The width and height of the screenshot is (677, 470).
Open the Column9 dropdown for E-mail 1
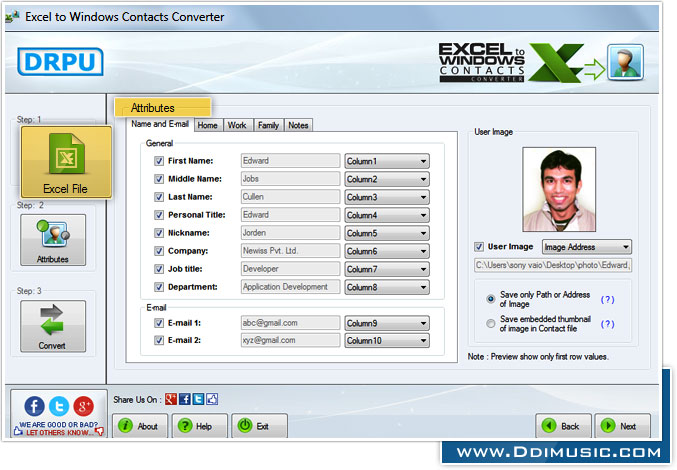(387, 323)
